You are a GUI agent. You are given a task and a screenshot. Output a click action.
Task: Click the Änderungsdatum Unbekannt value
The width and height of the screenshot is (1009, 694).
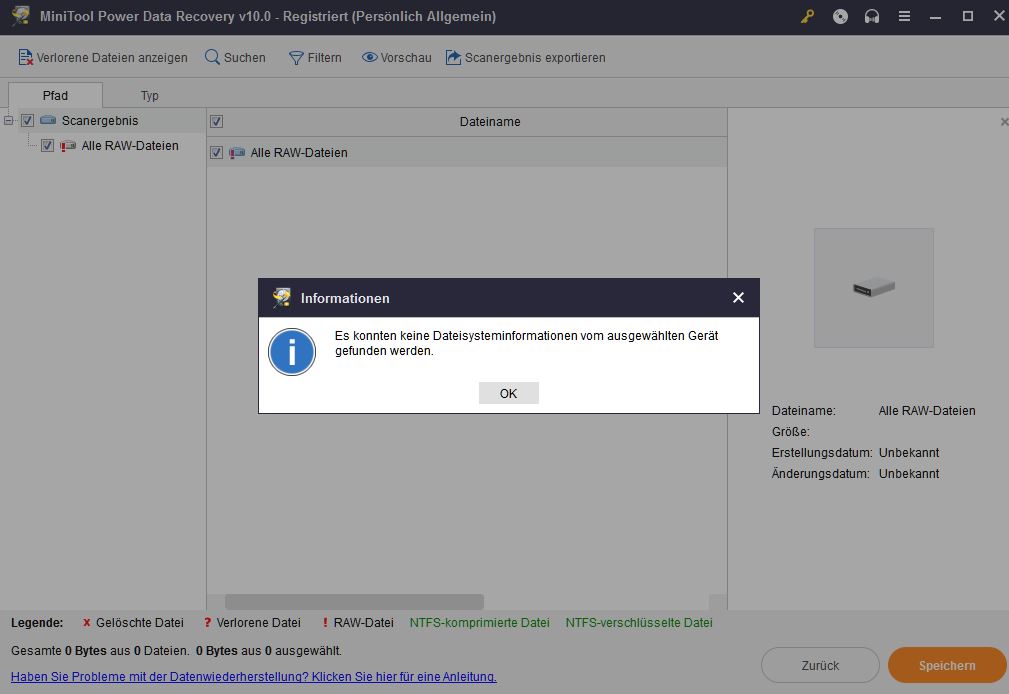[909, 474]
